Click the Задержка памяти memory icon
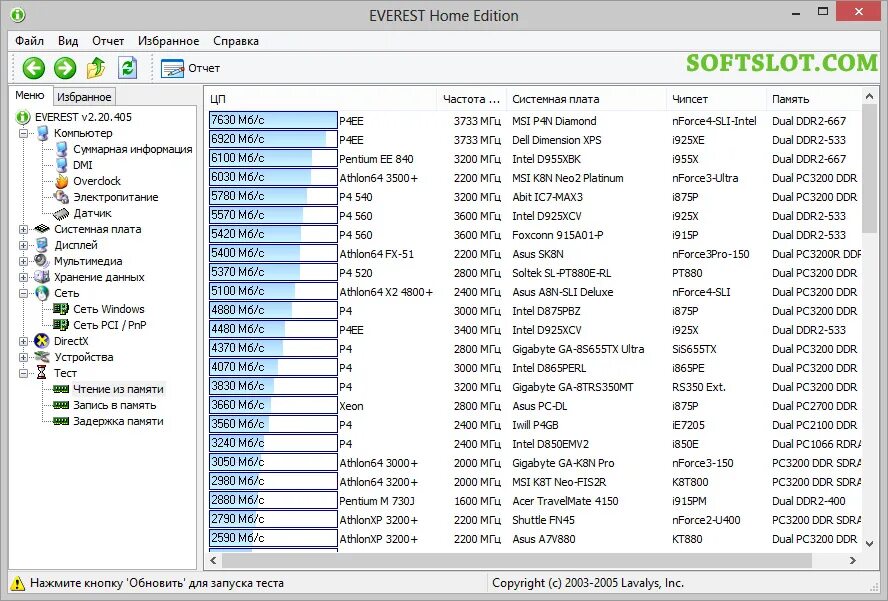 [x=61, y=421]
